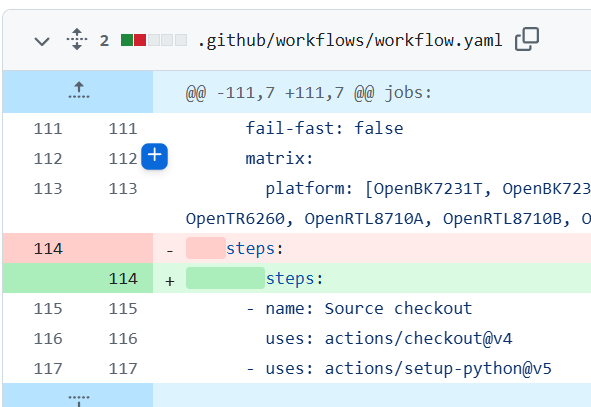Expand all lines icon in file header
591x407 pixels.
pyautogui.click(x=77, y=39)
